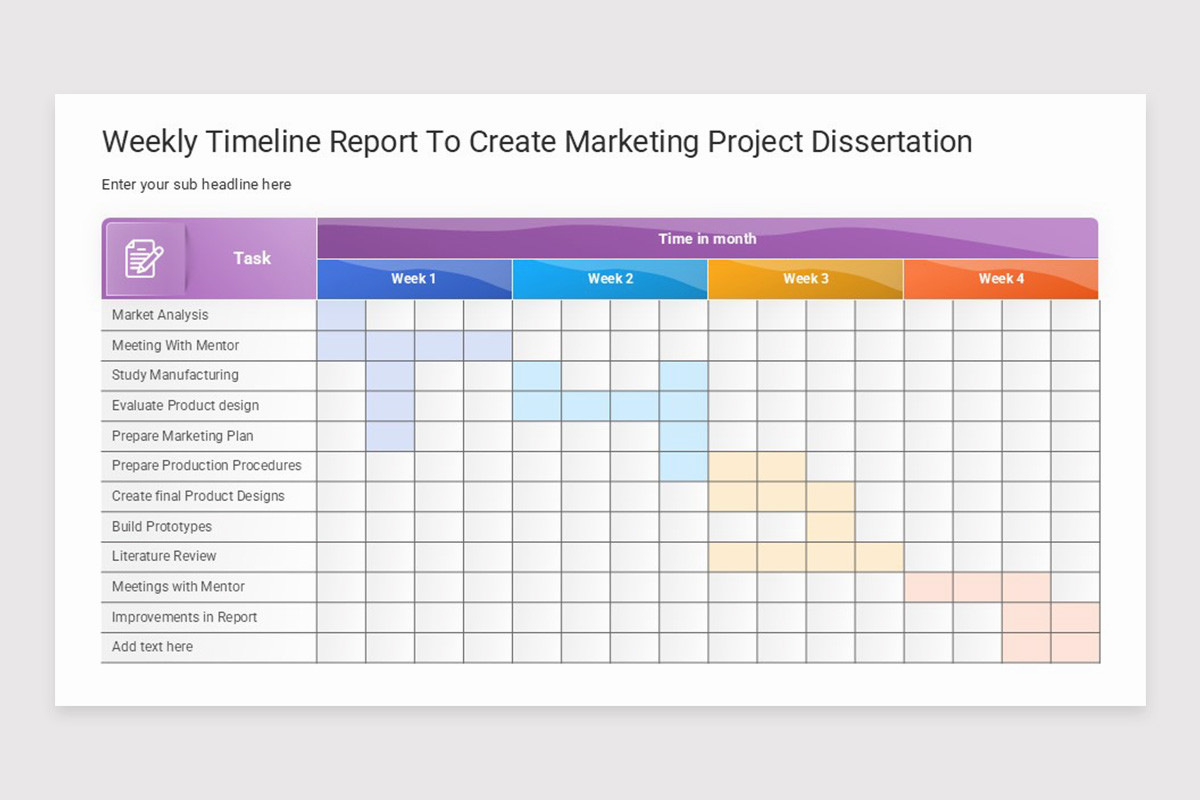Click the purple Time in month banner

pos(707,238)
